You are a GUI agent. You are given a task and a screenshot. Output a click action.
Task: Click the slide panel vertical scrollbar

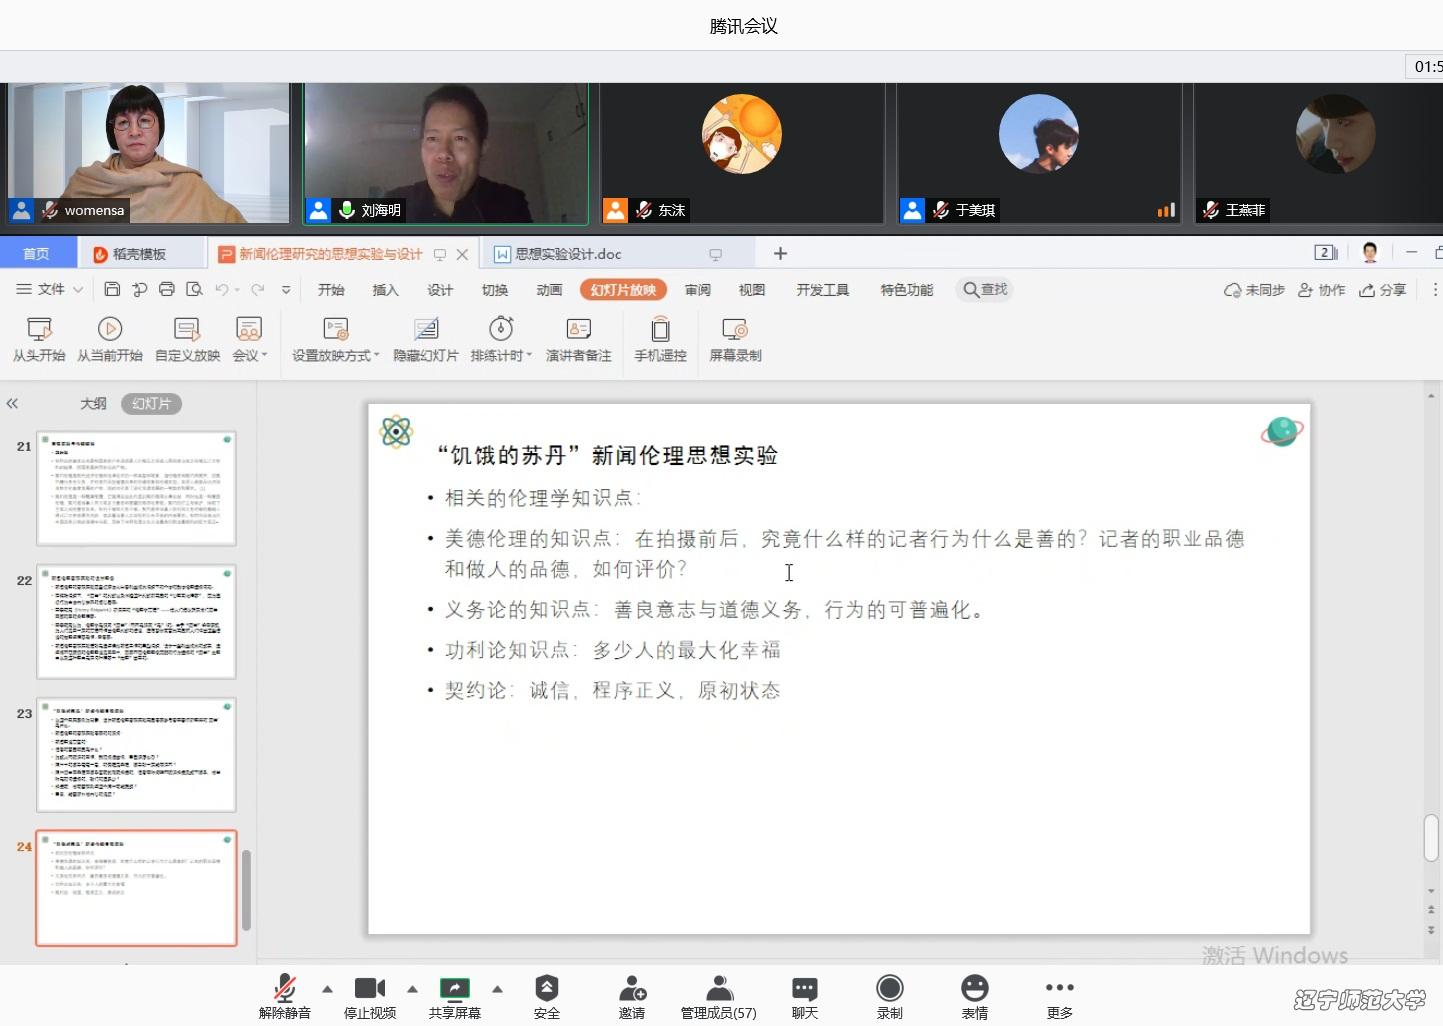pyautogui.click(x=246, y=890)
